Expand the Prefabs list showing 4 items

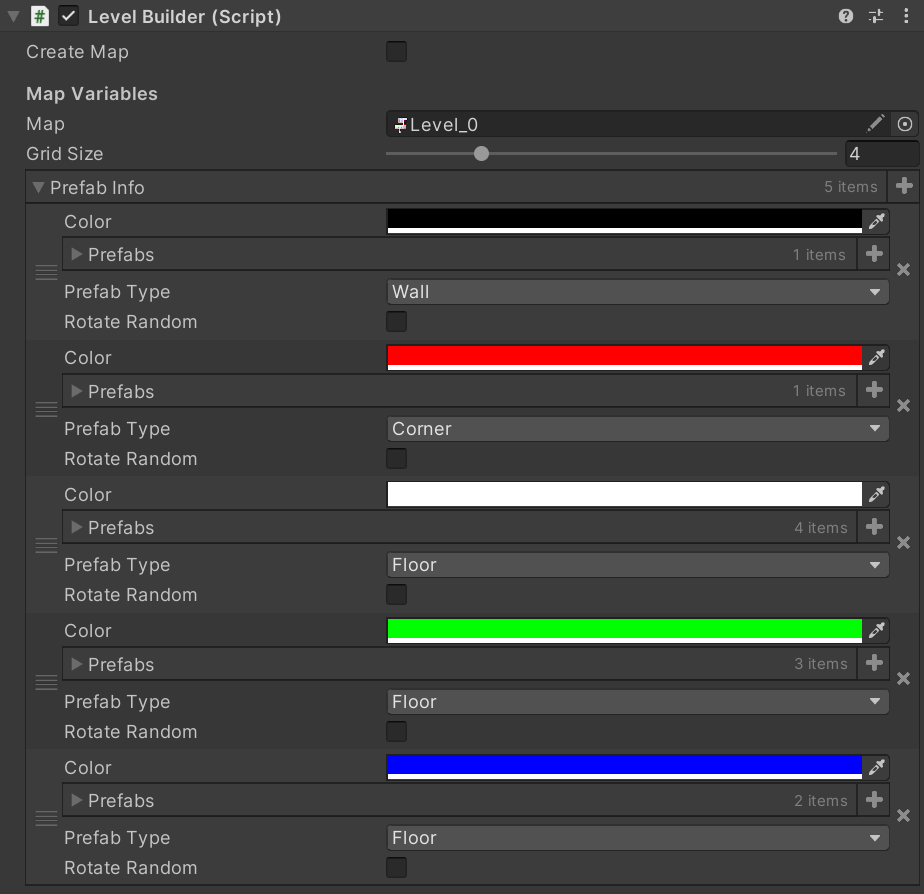click(76, 527)
